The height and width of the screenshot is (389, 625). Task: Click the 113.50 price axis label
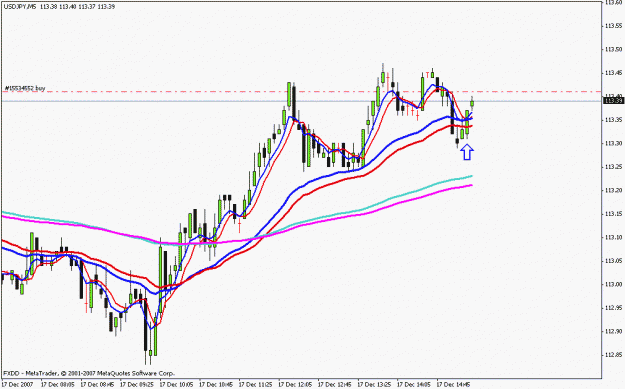(x=613, y=49)
